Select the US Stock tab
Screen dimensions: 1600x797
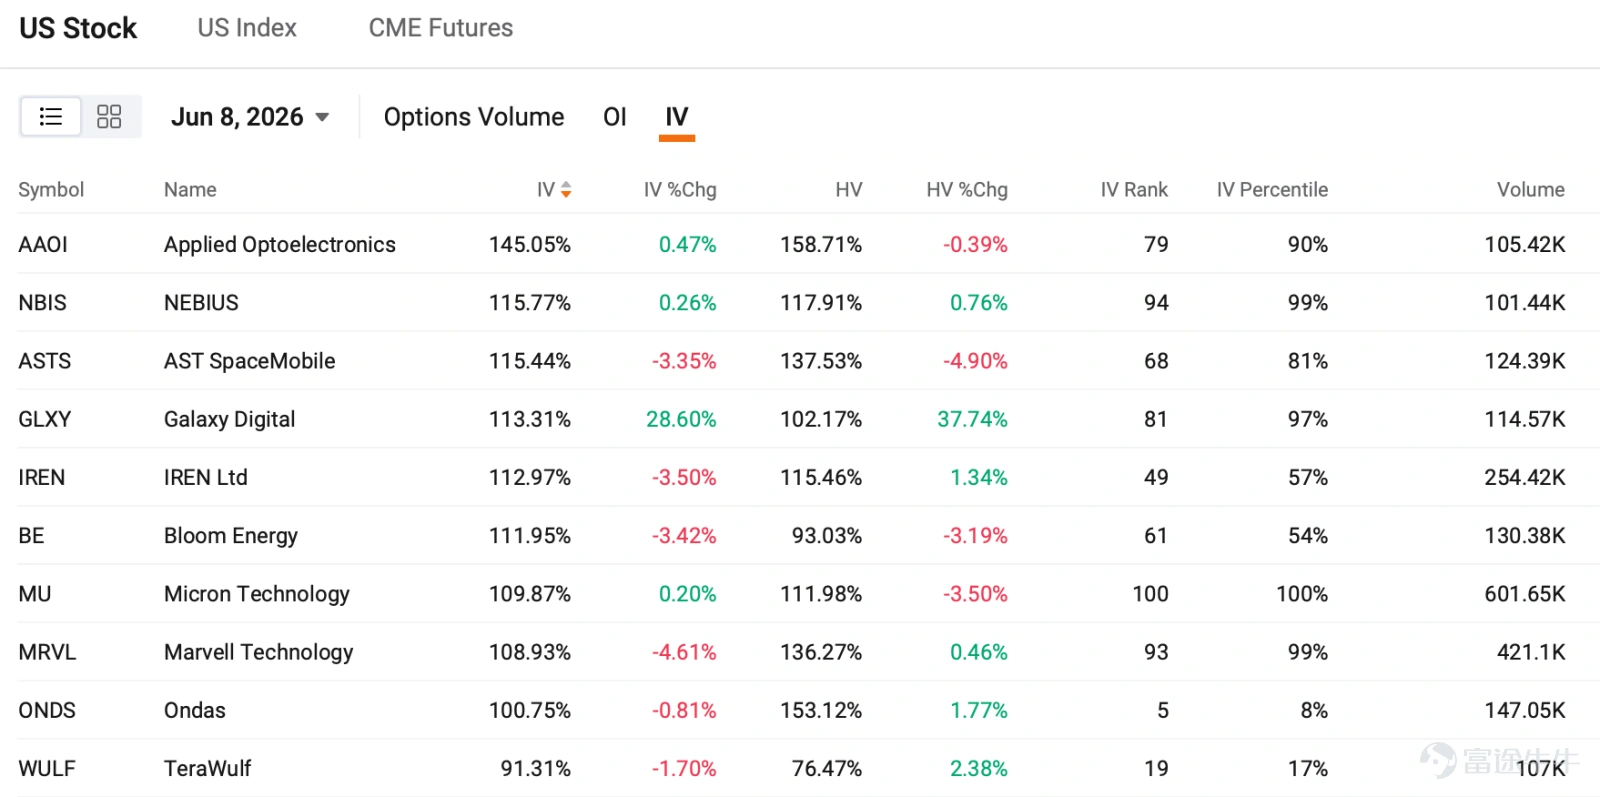pyautogui.click(x=78, y=28)
